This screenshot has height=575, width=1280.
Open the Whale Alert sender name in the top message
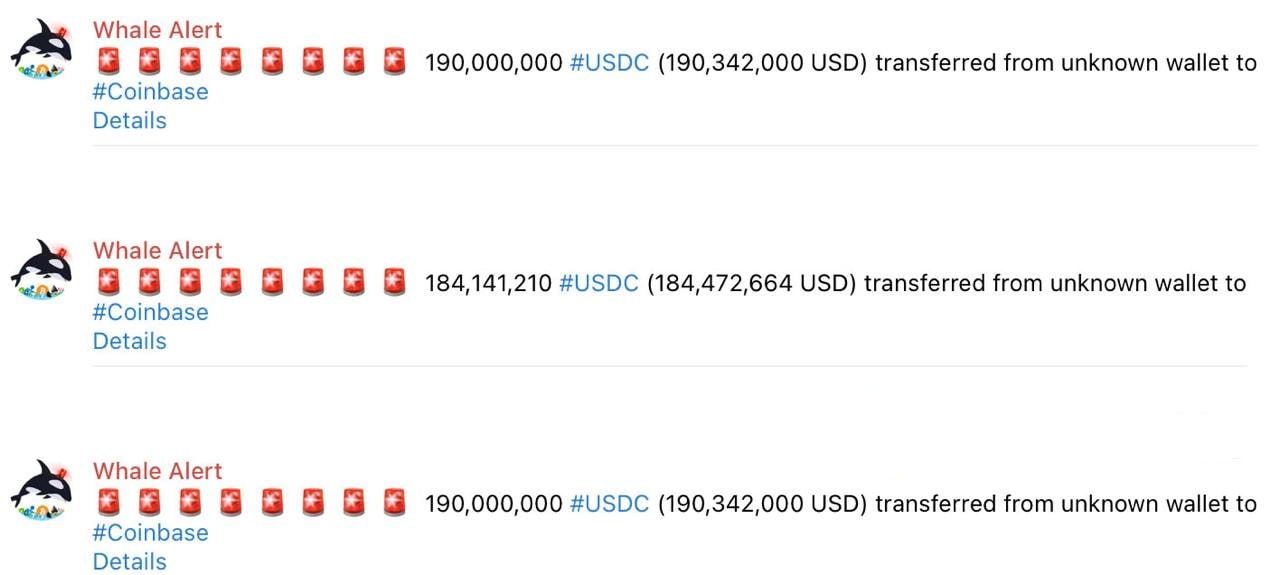[157, 30]
